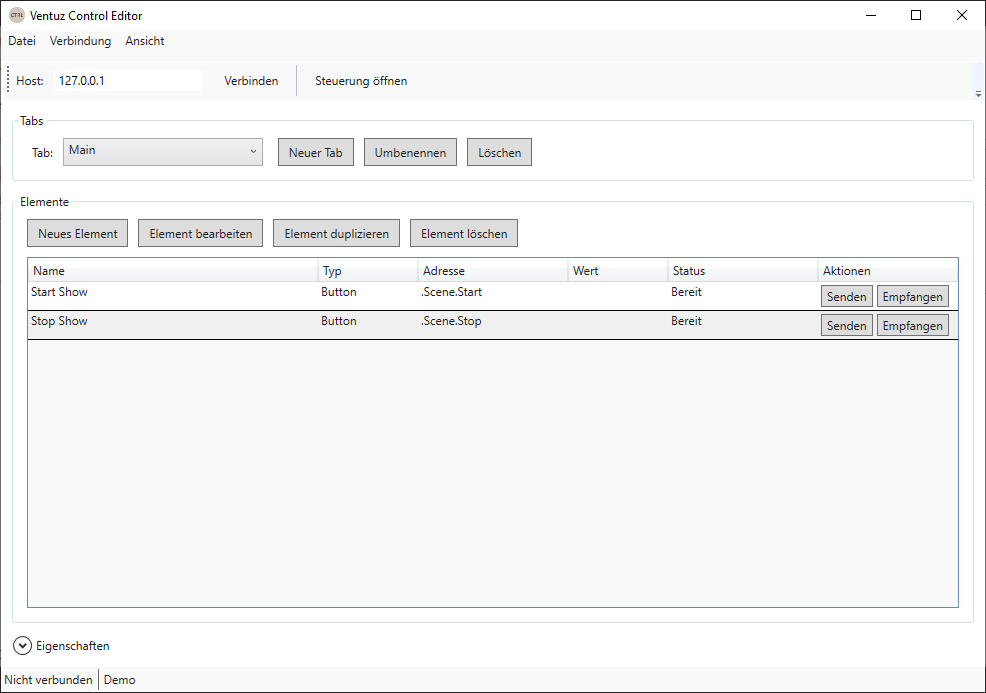Sort by the Adresse column header
The image size is (986, 693).
click(x=493, y=270)
